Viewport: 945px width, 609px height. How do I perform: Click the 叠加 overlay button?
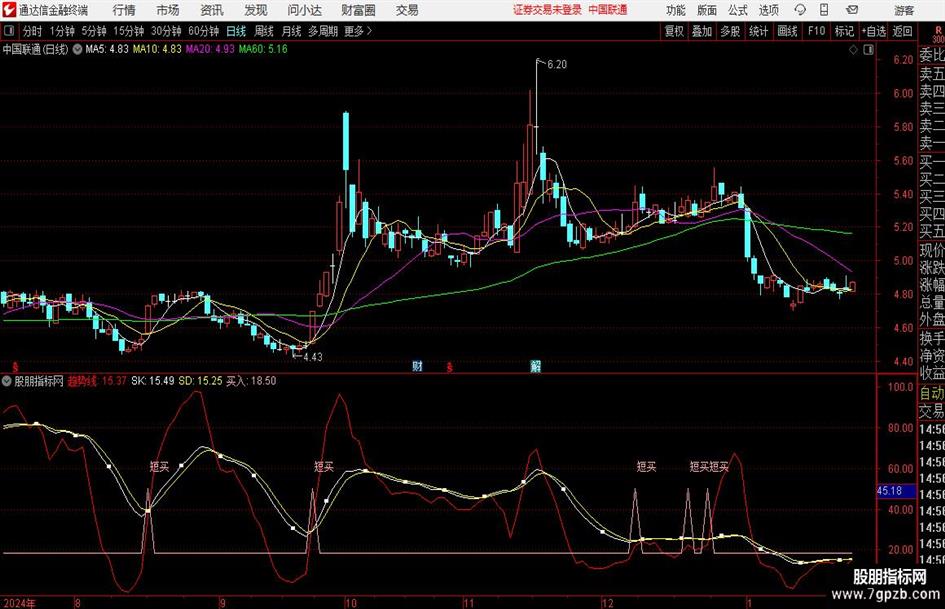tap(702, 31)
